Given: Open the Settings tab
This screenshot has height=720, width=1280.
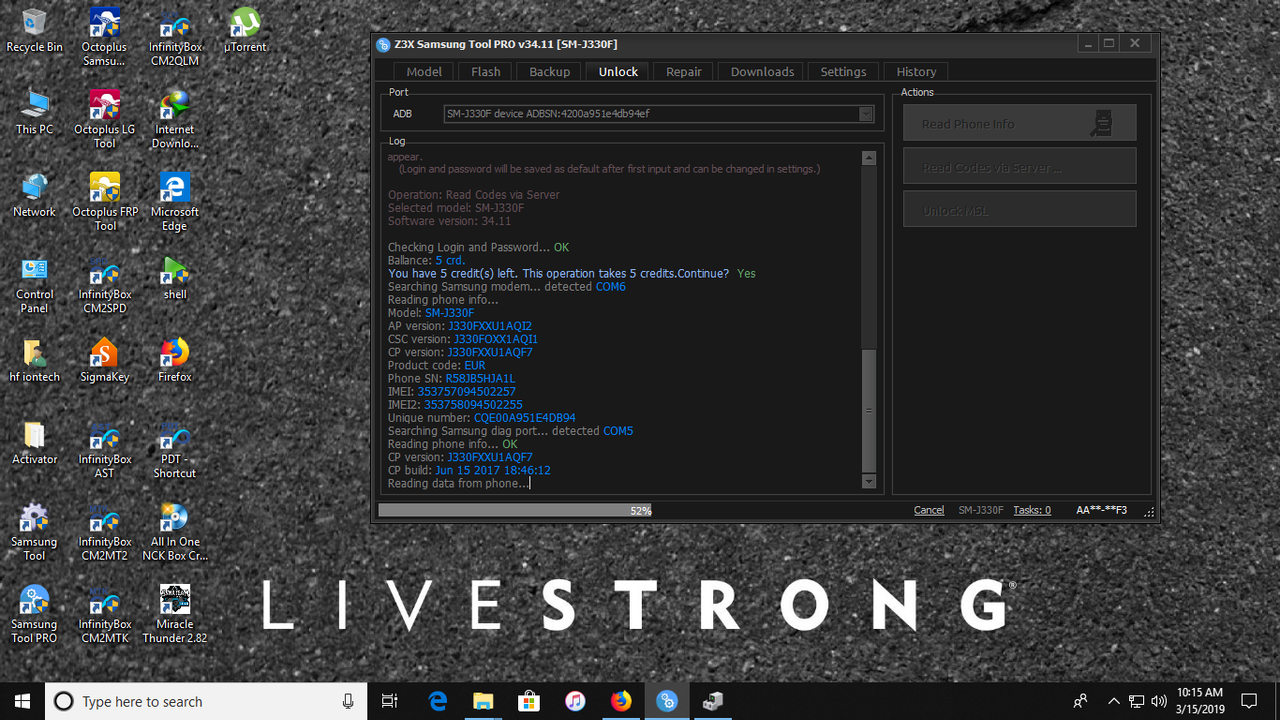Looking at the screenshot, I should (x=843, y=72).
